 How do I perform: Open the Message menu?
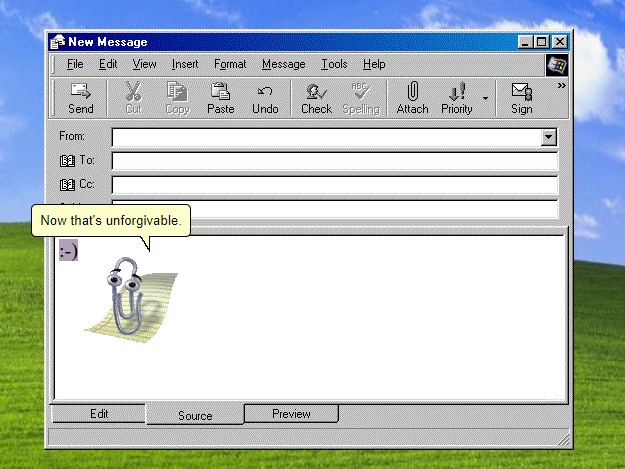[283, 64]
